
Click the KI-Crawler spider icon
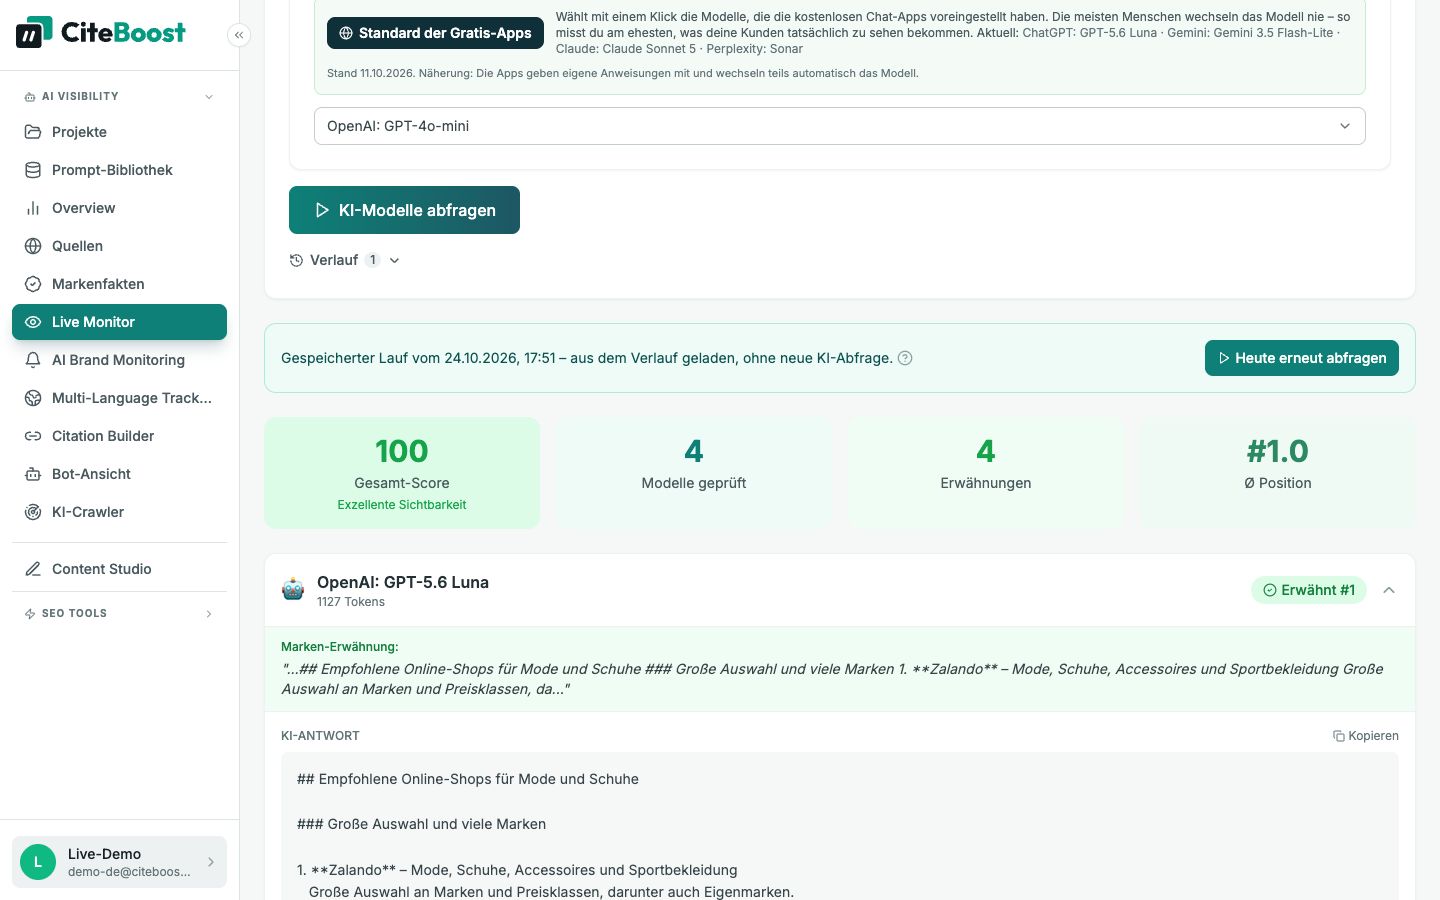tap(33, 512)
